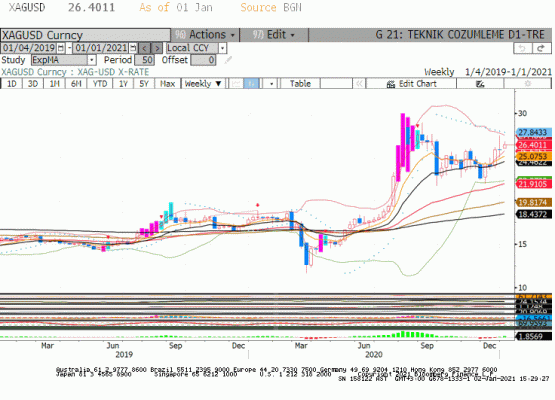555x400 pixels.
Task: Open end date calendar picker icon
Action: (x=133, y=48)
